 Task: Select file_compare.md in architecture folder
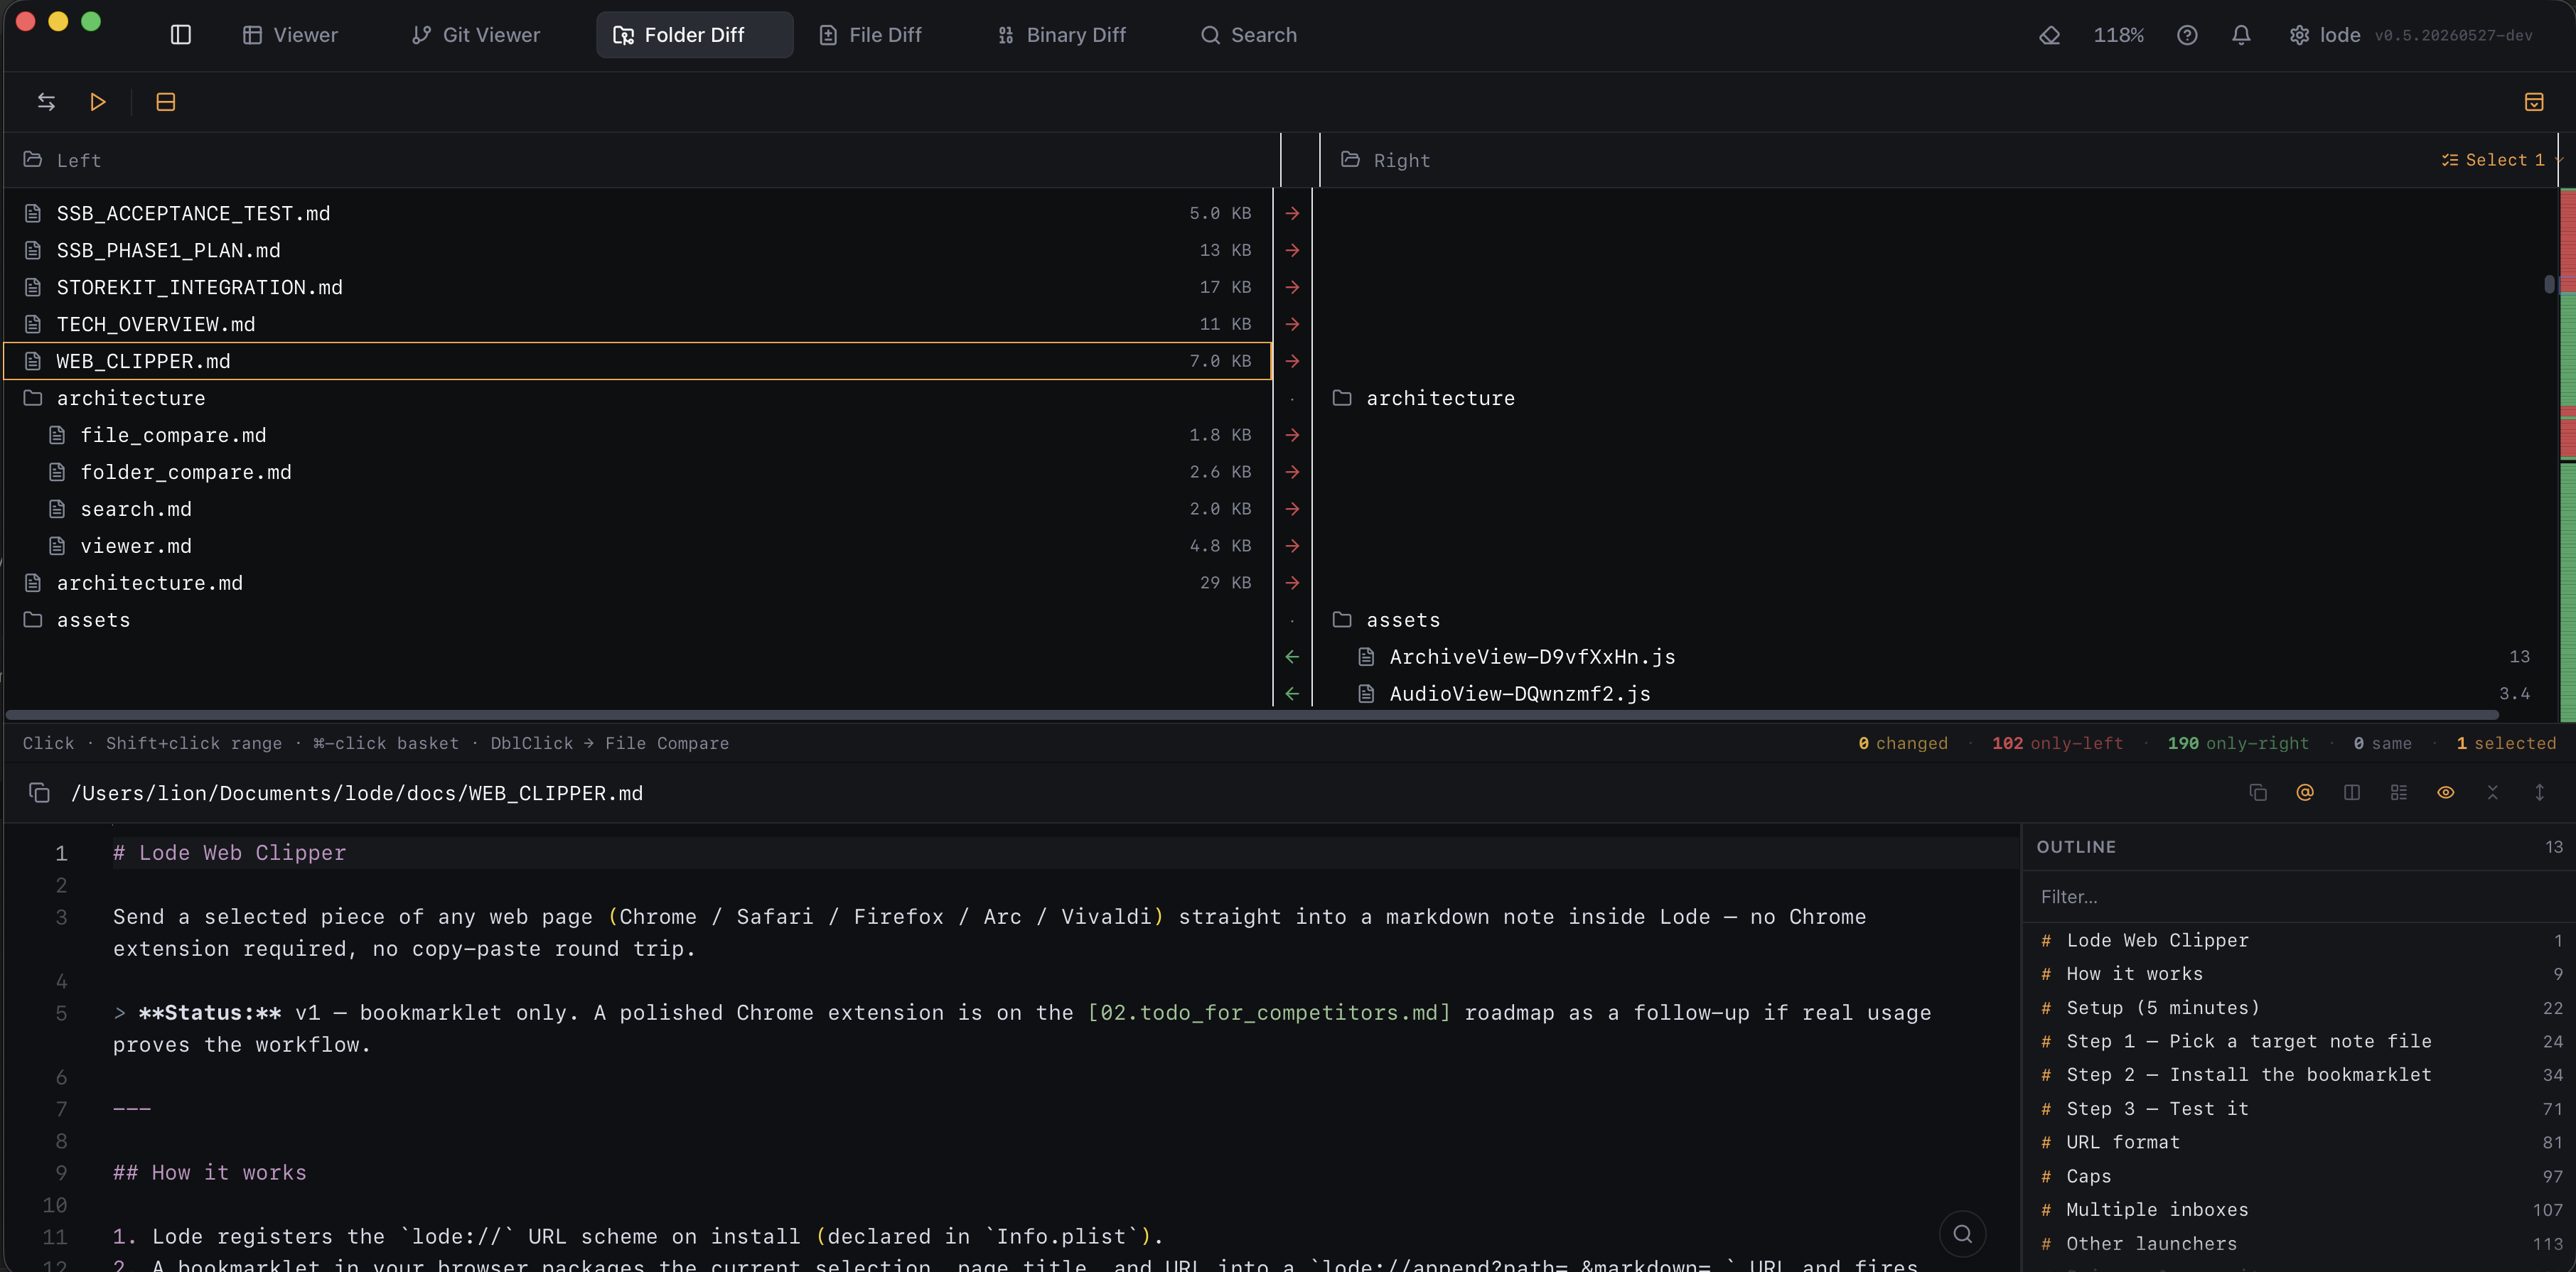pos(637,435)
